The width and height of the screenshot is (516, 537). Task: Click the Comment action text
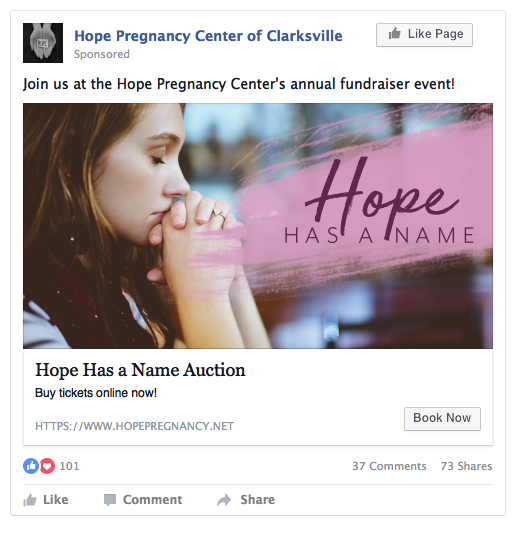(x=152, y=500)
